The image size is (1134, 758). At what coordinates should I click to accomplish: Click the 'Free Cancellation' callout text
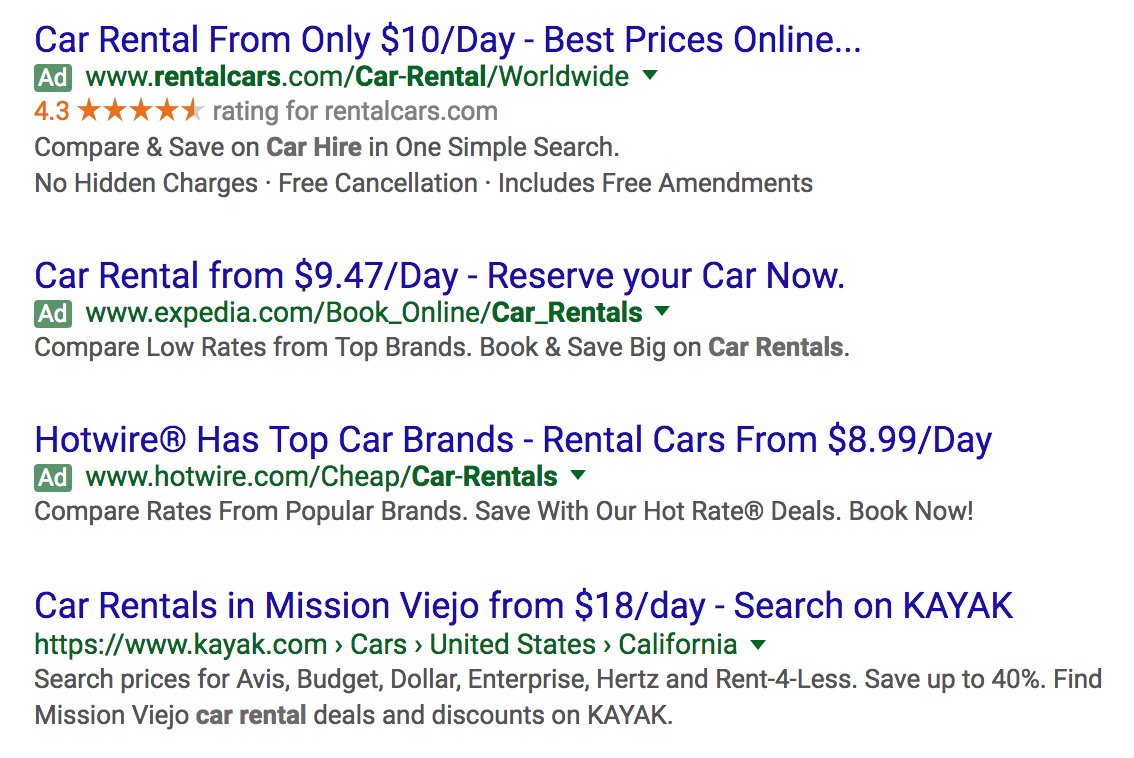(377, 184)
